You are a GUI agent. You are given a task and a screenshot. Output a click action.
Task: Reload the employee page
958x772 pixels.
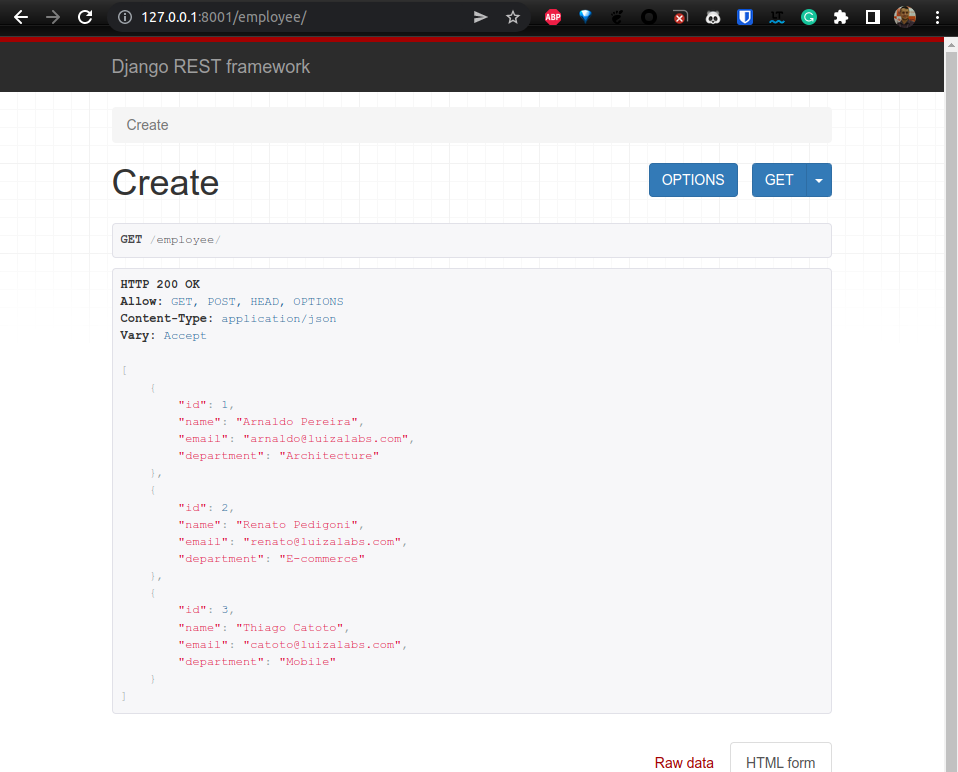[x=85, y=17]
